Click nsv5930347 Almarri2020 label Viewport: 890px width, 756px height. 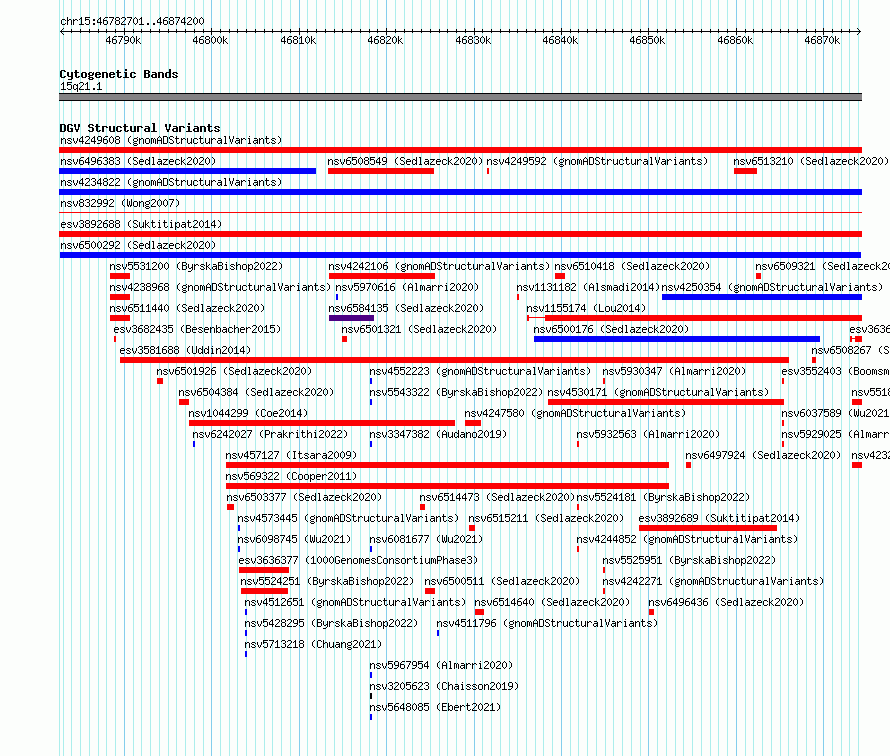tap(674, 371)
